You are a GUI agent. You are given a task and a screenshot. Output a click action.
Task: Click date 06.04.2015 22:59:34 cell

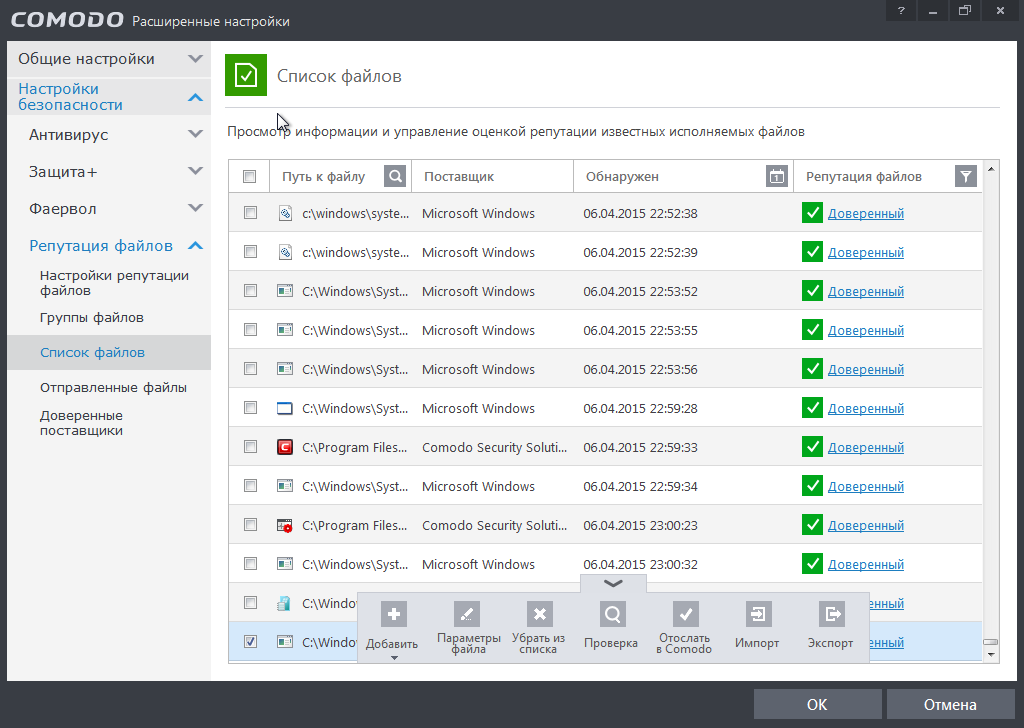640,486
